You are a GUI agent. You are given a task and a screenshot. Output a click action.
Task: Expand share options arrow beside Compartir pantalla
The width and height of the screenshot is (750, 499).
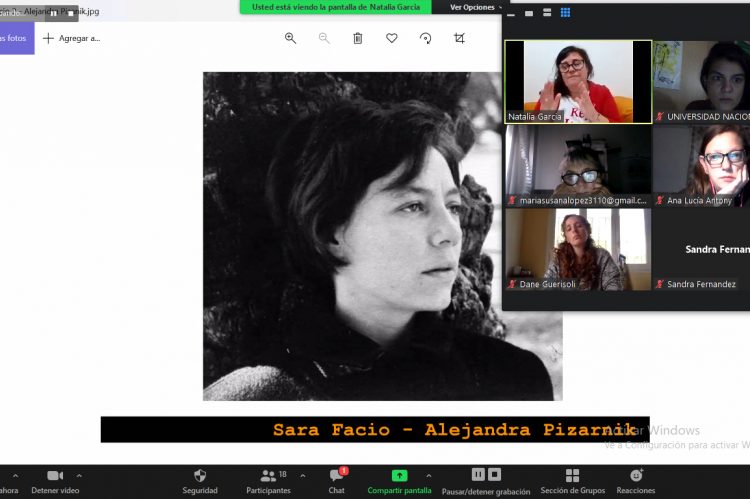[x=429, y=475]
